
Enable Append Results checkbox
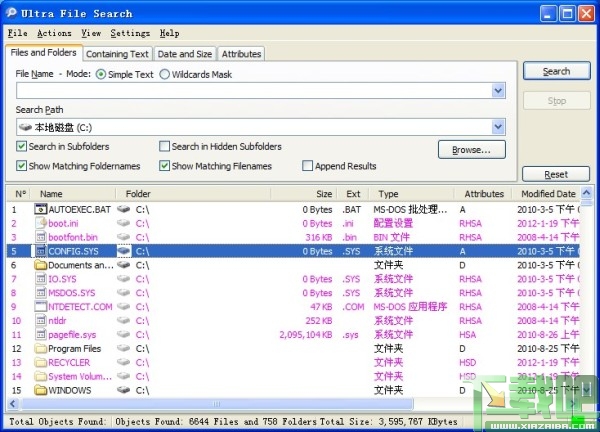[307, 166]
